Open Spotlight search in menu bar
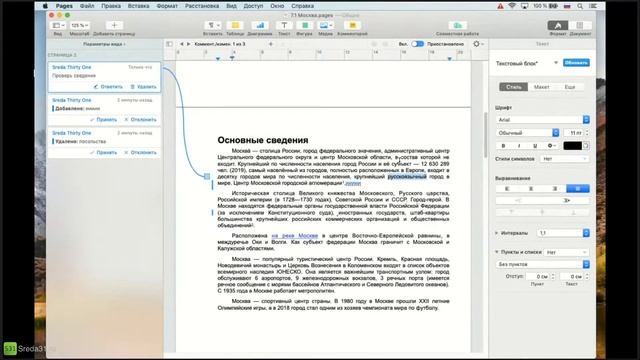 point(580,6)
